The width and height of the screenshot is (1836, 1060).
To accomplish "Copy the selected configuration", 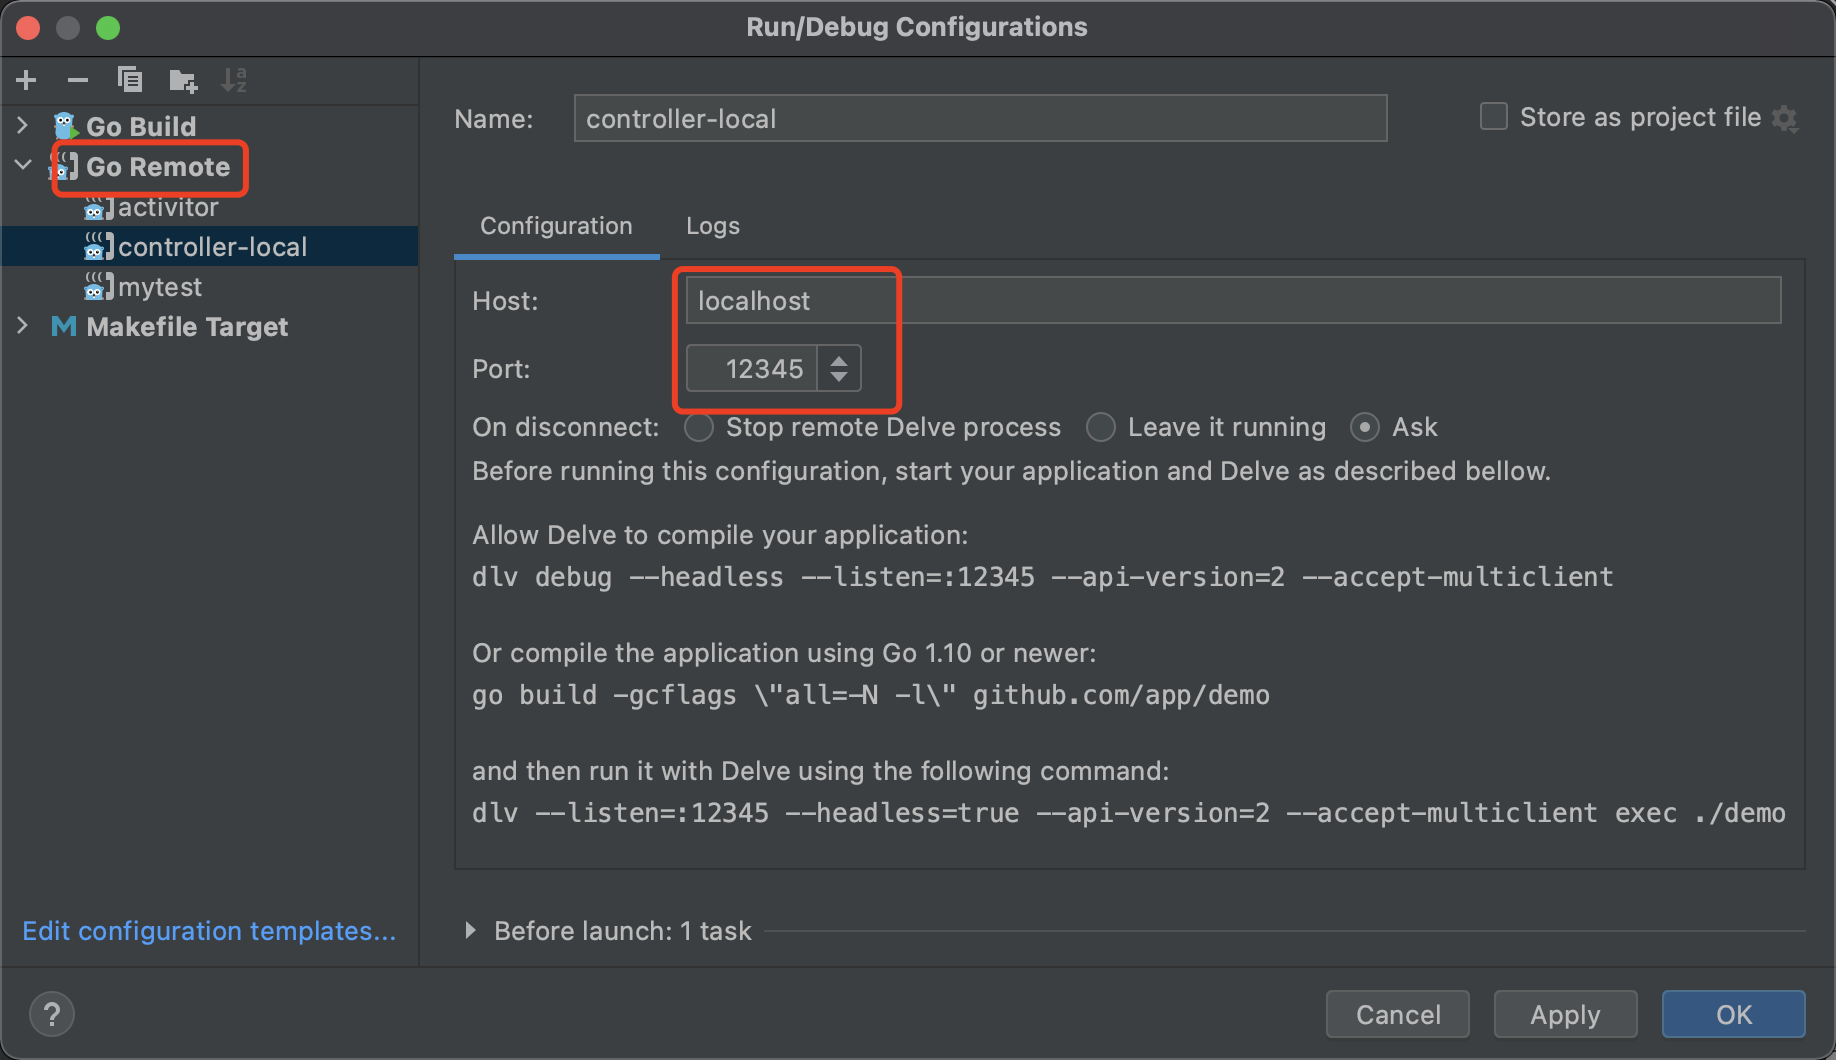I will click(x=130, y=80).
